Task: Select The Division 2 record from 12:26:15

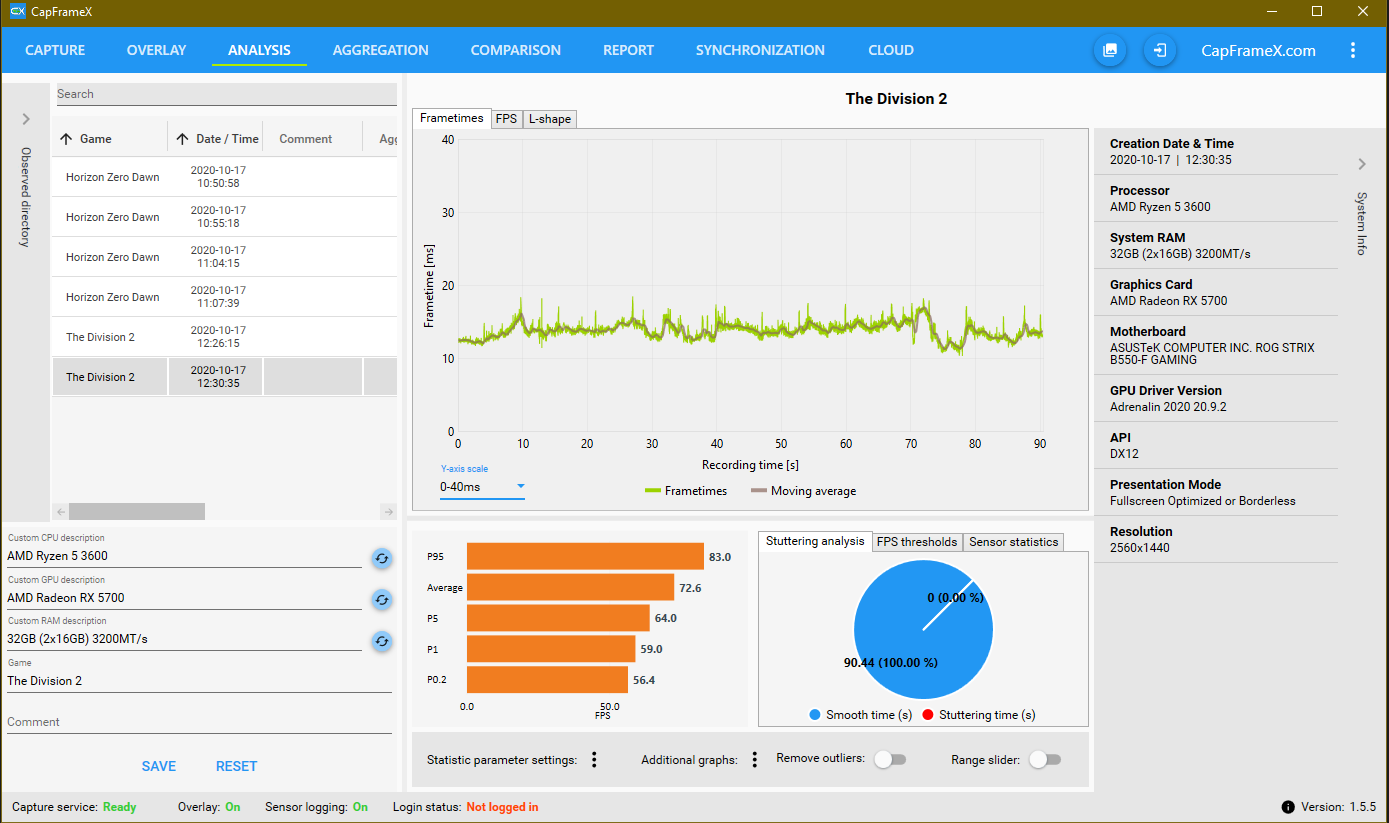Action: (x=224, y=337)
